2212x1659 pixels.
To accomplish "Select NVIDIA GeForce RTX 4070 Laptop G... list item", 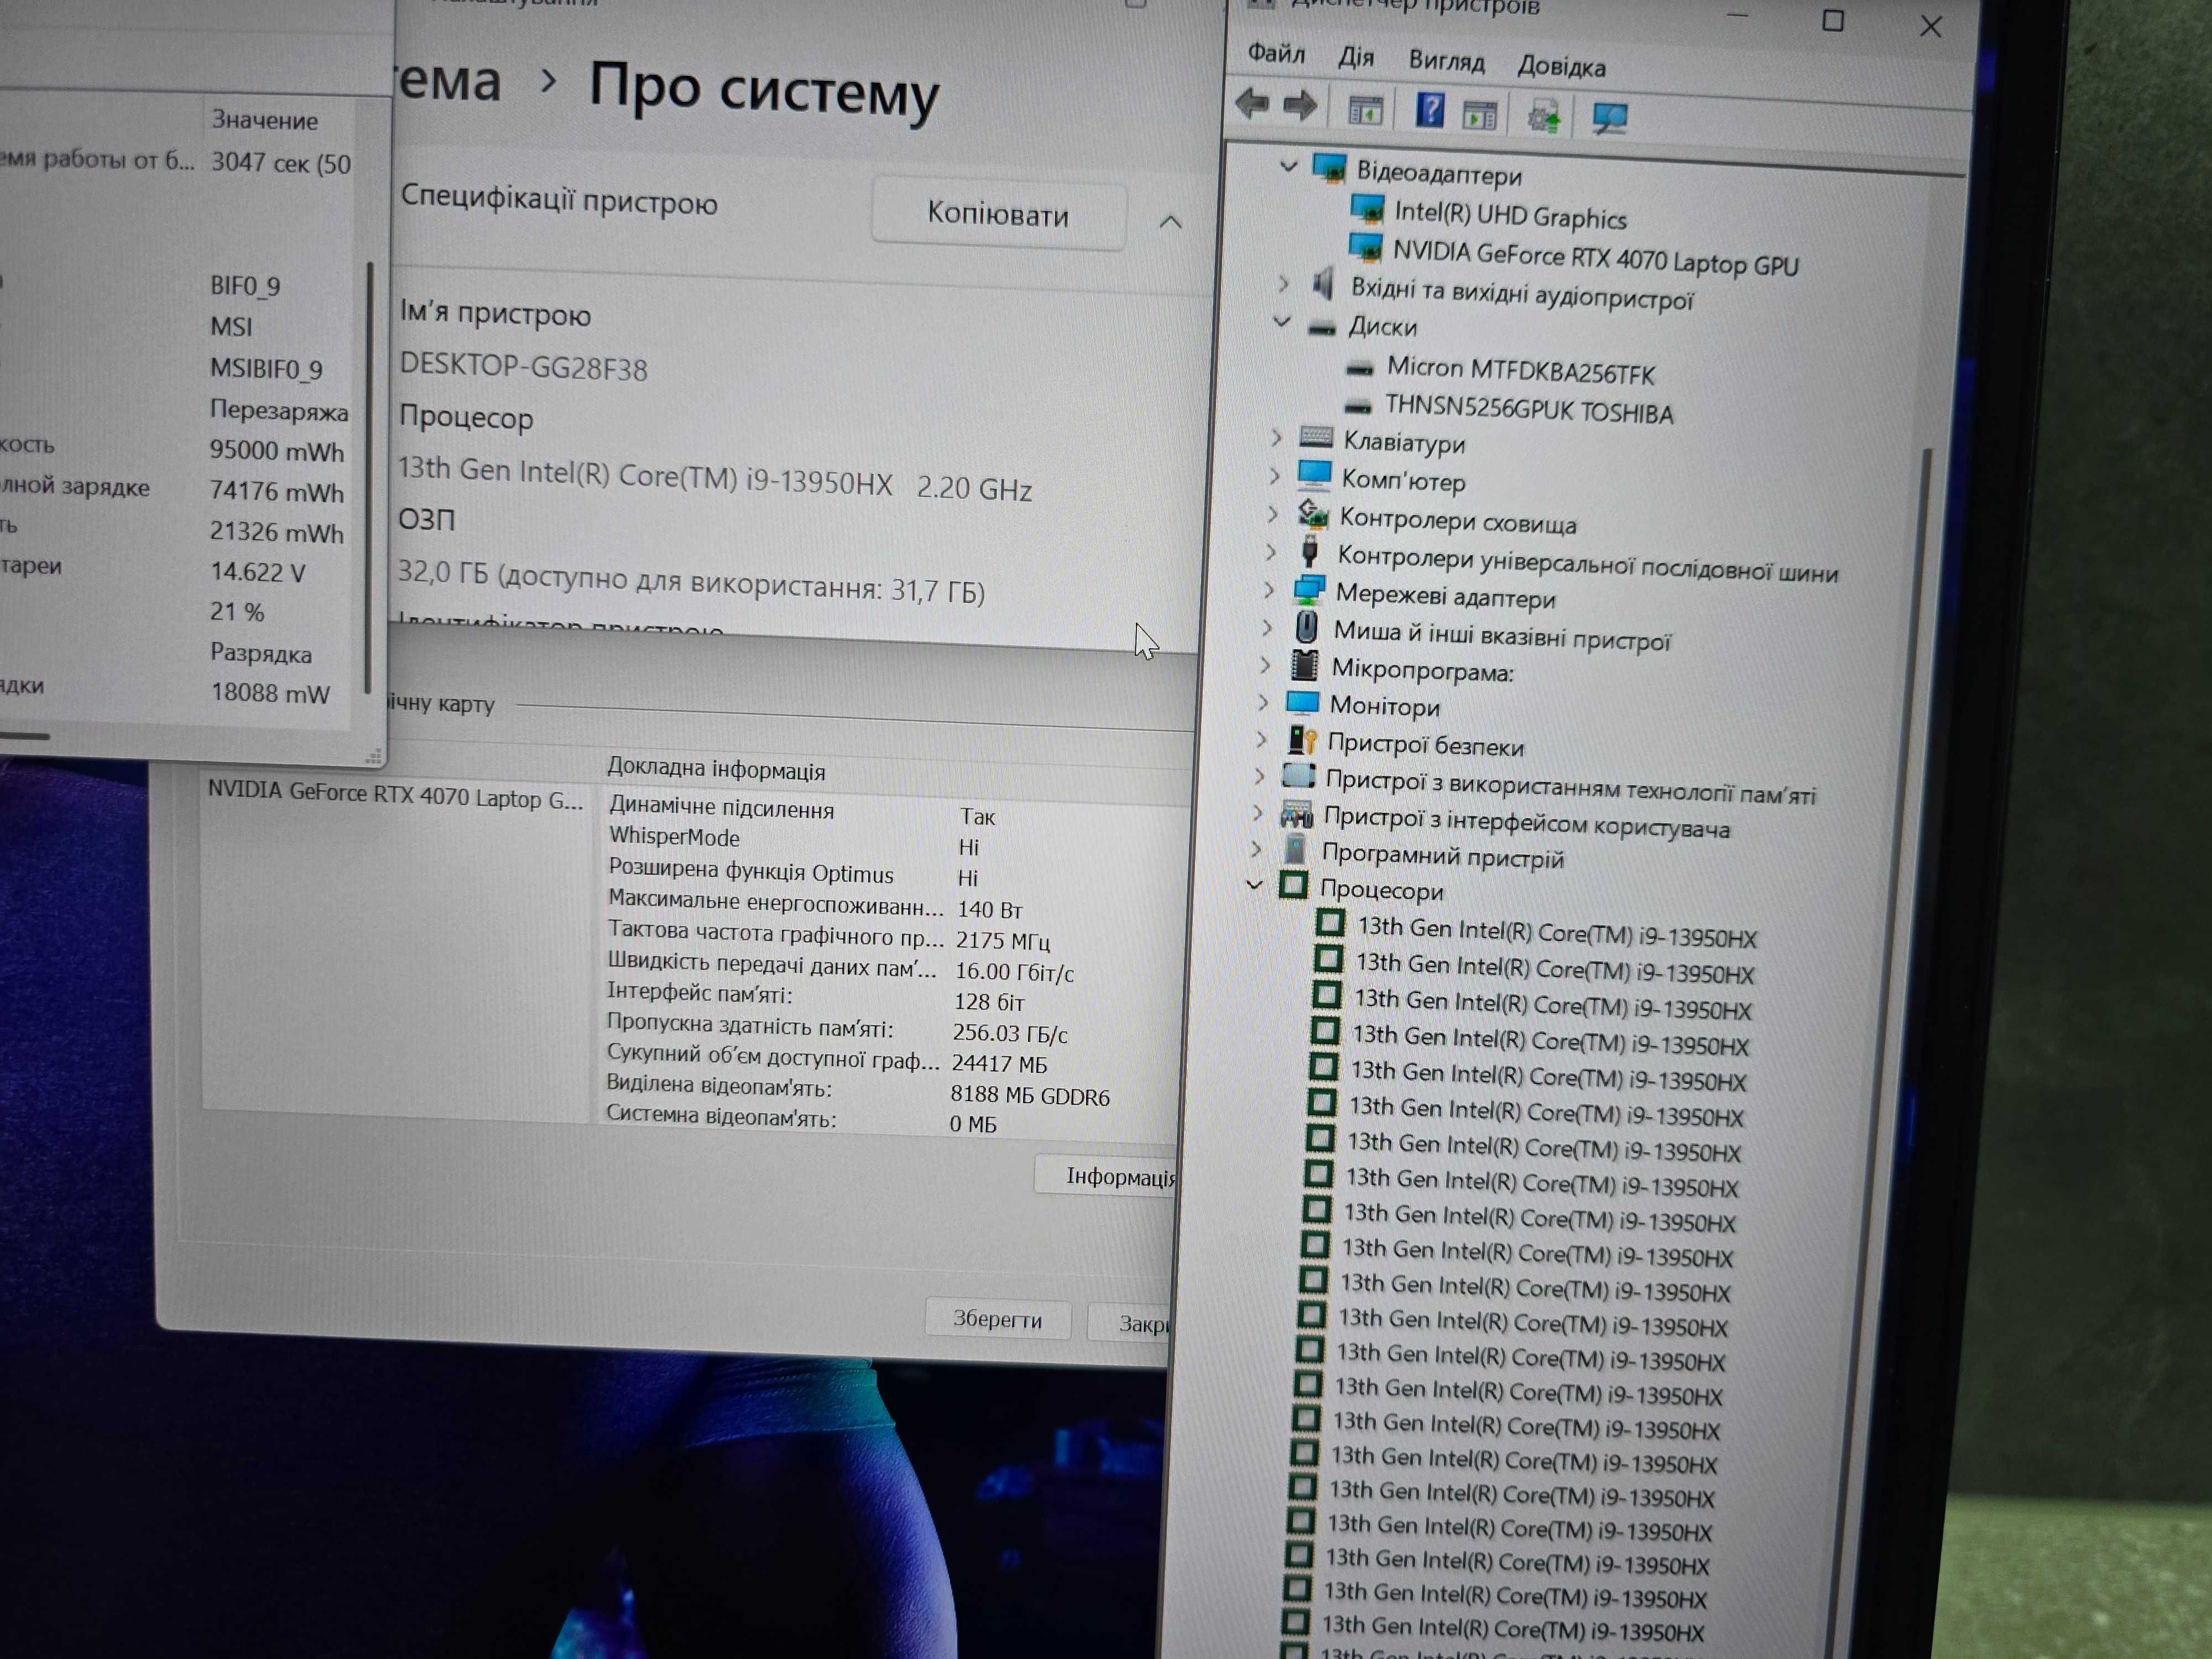I will click(395, 796).
